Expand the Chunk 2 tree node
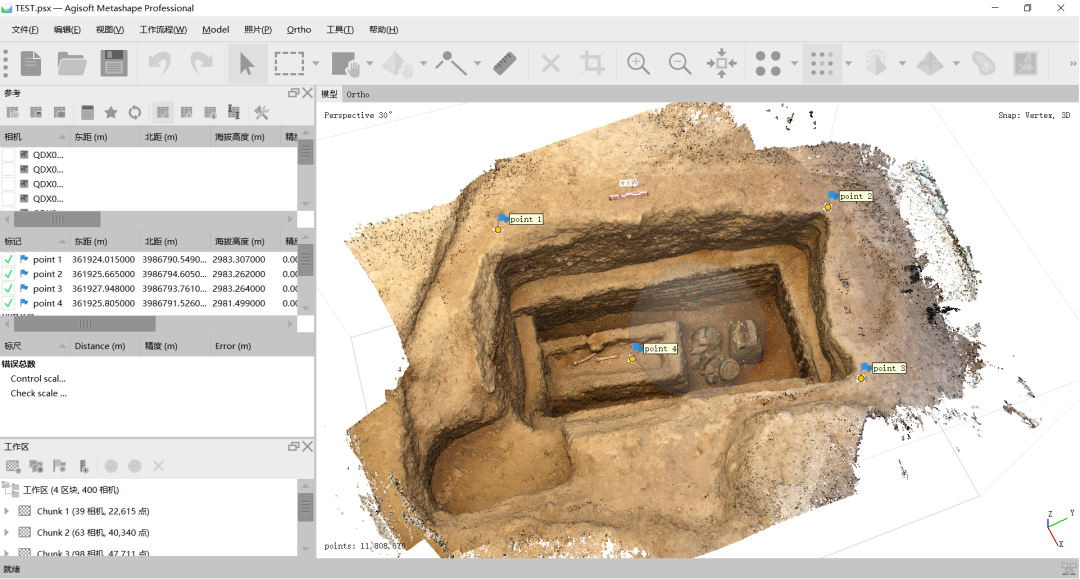 7,532
